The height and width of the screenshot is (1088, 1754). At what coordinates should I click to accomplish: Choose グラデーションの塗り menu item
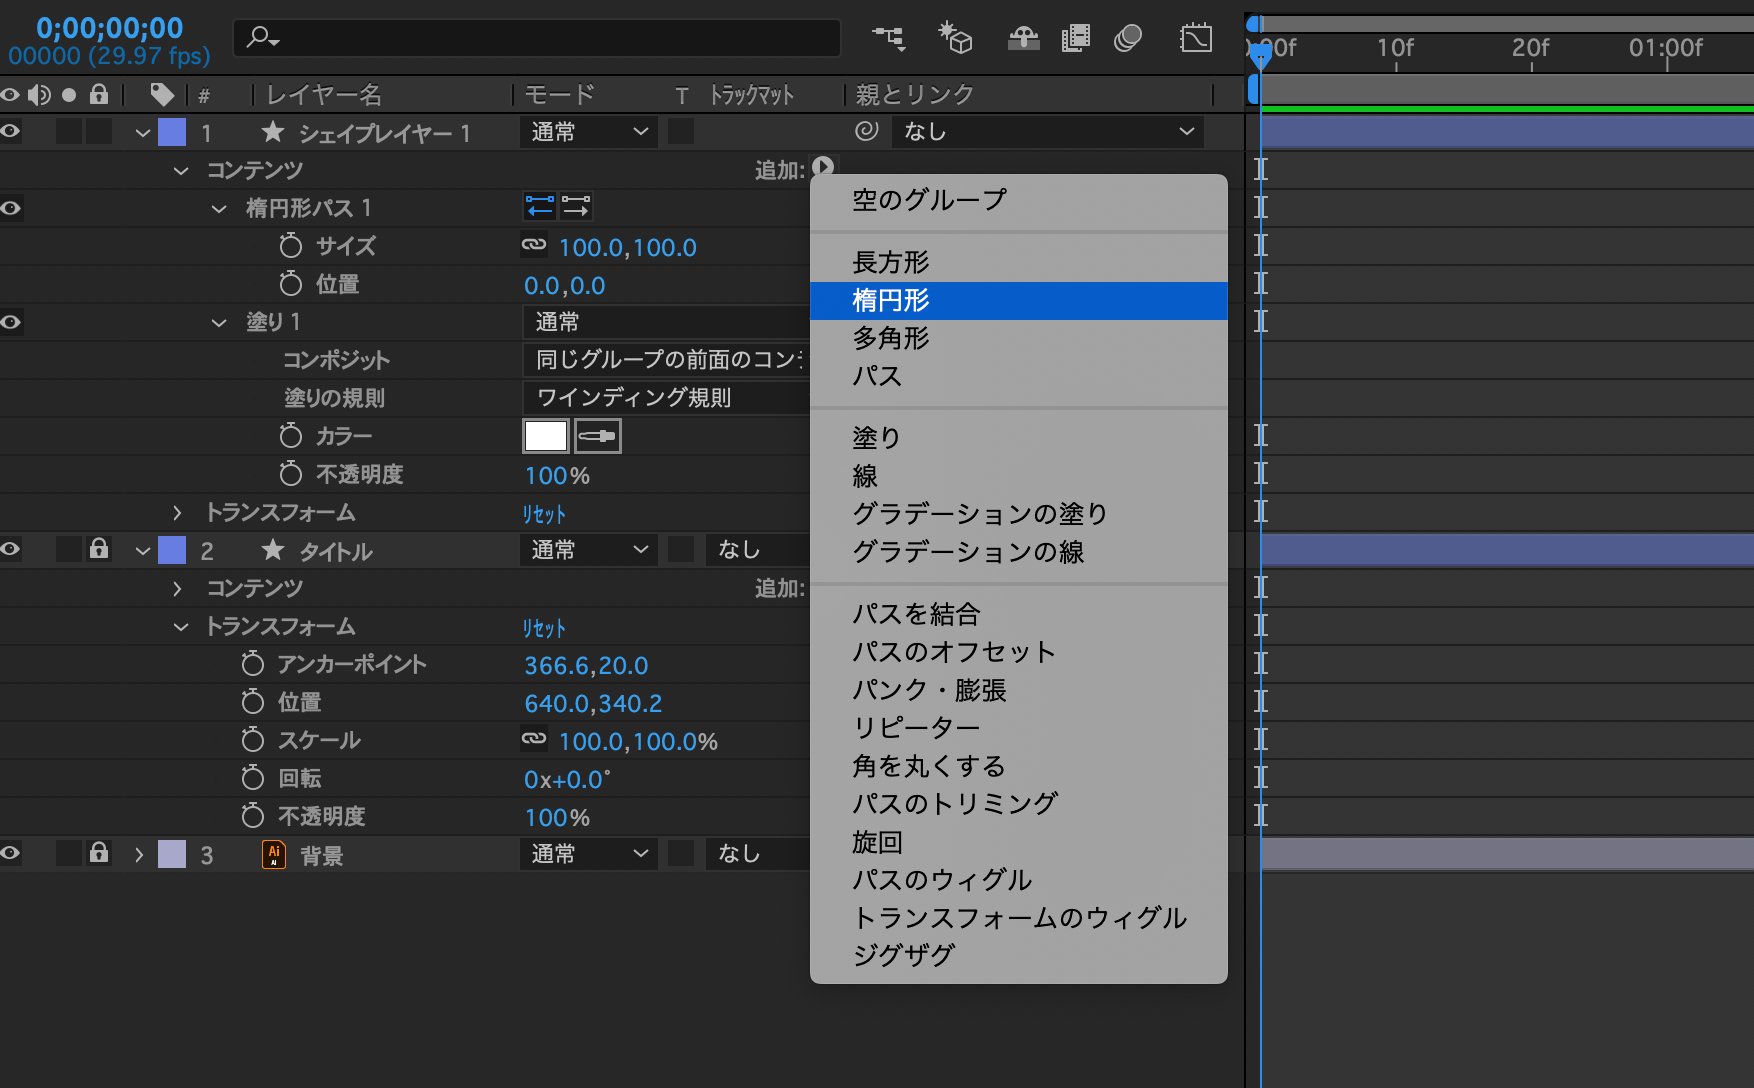coord(1018,514)
